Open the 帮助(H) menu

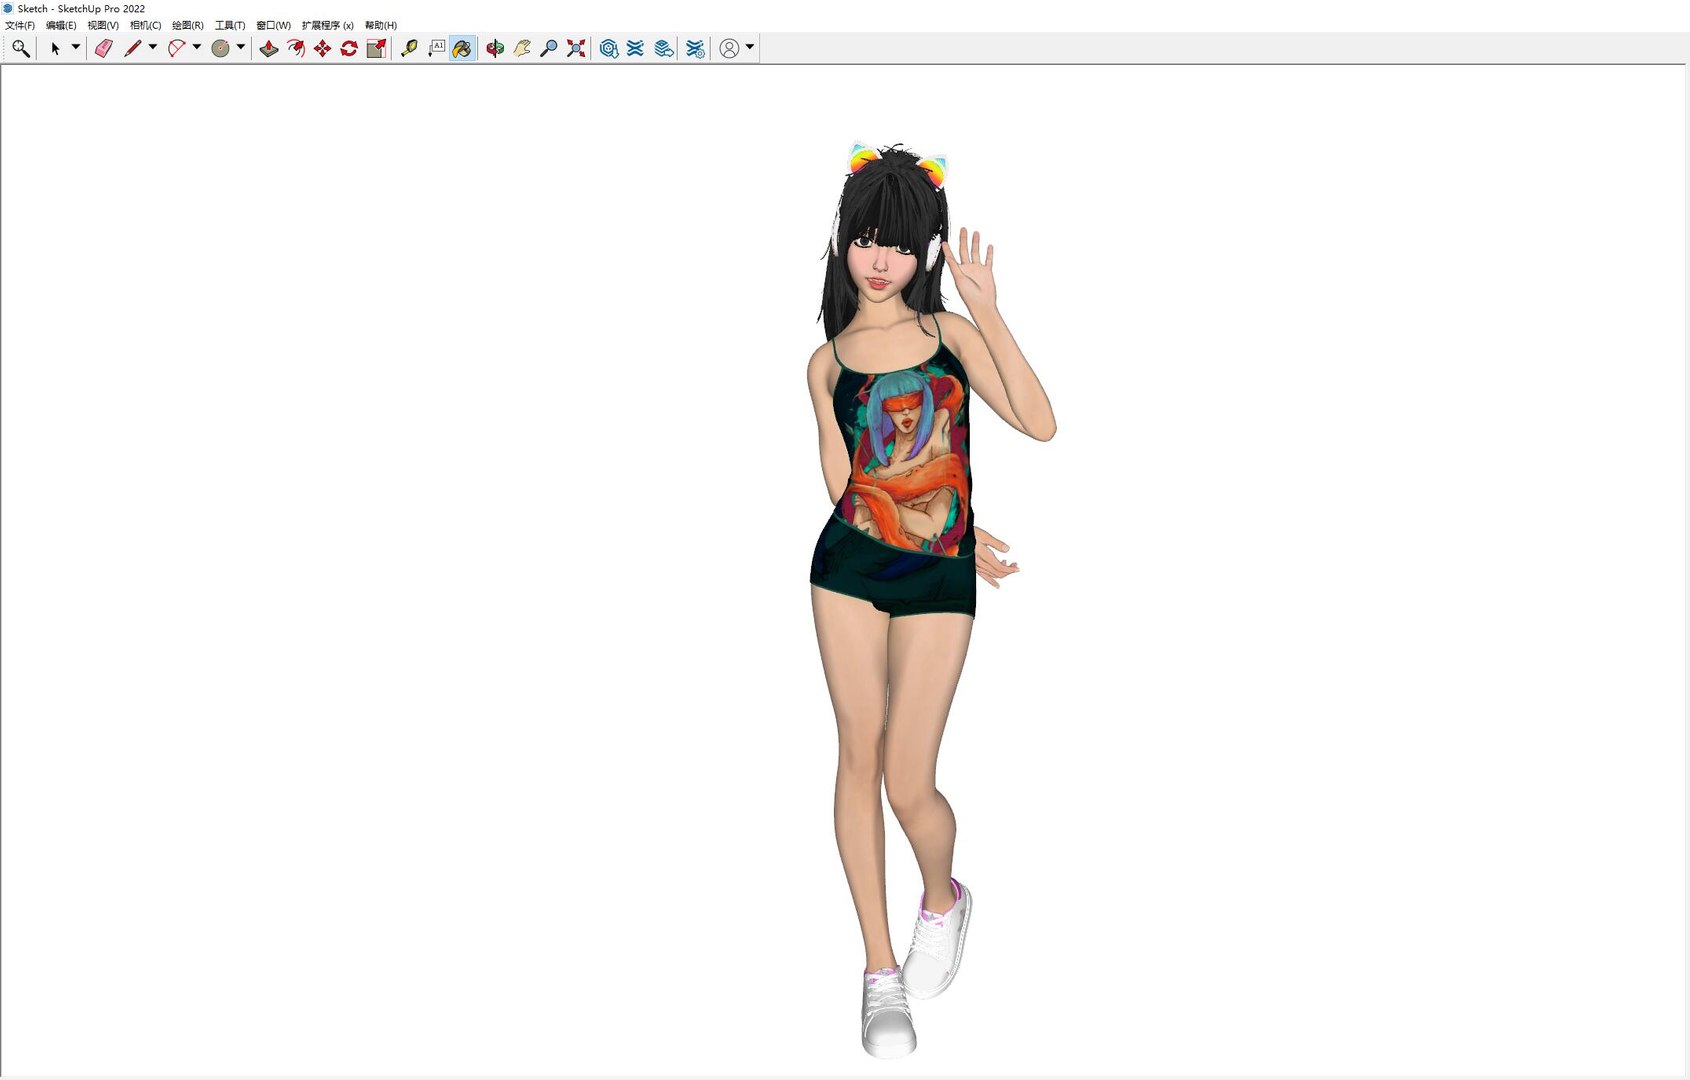pos(381,25)
